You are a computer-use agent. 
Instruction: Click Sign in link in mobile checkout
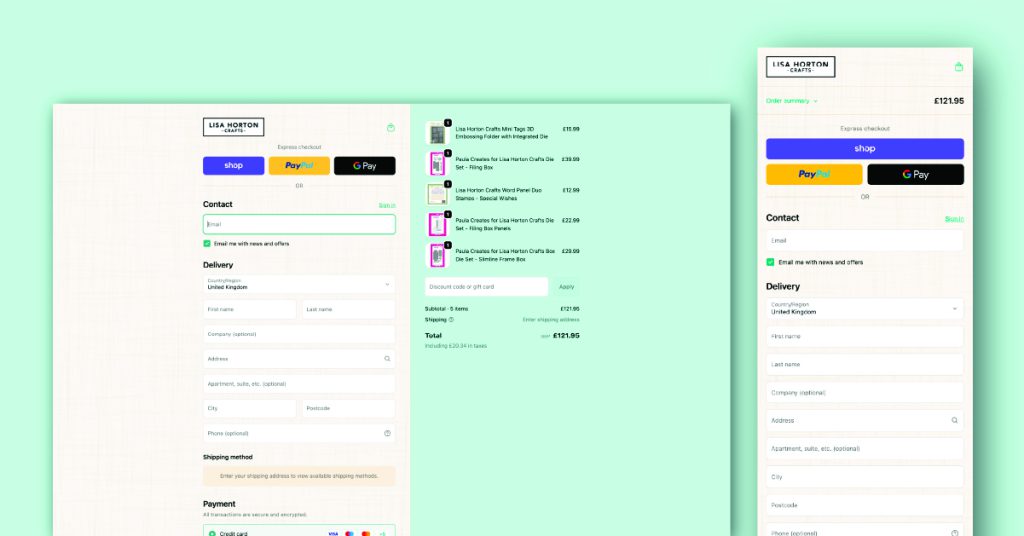point(954,219)
